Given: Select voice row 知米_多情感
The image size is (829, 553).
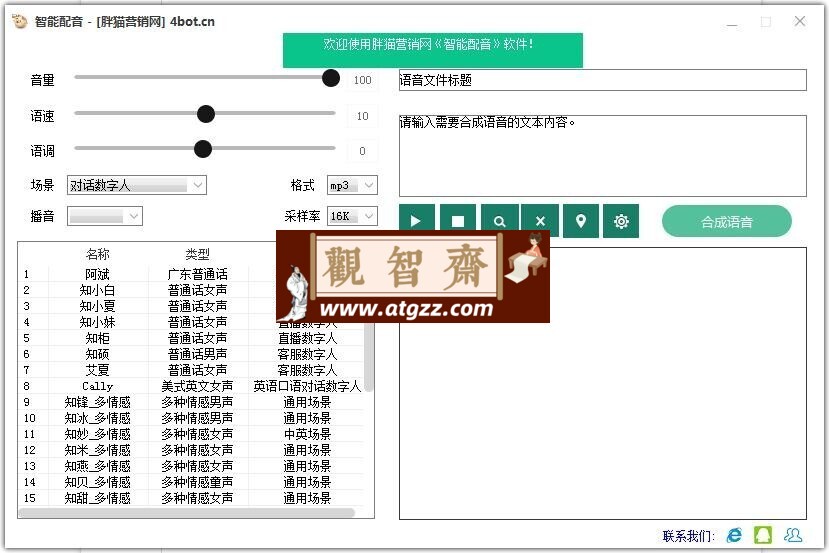Looking at the screenshot, I should coord(191,450).
